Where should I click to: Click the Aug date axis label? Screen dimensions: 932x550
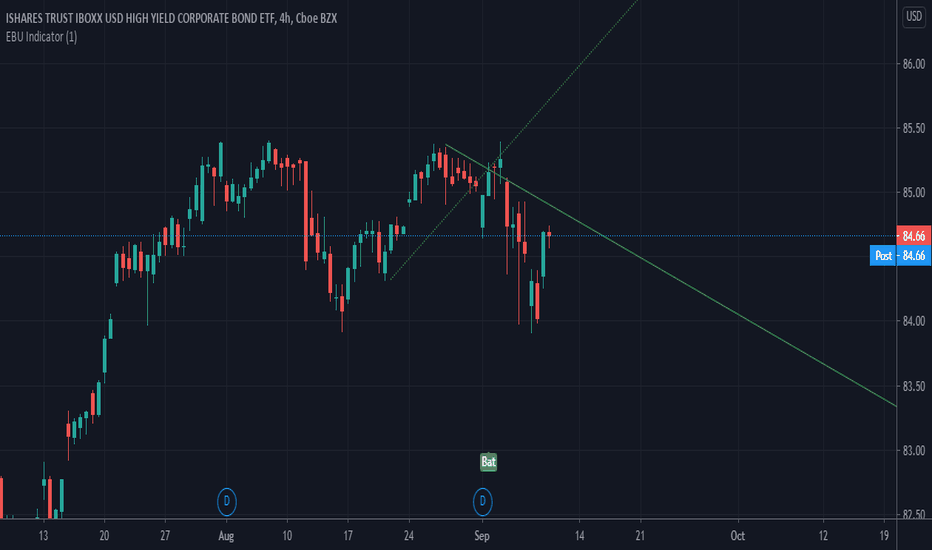(226, 536)
